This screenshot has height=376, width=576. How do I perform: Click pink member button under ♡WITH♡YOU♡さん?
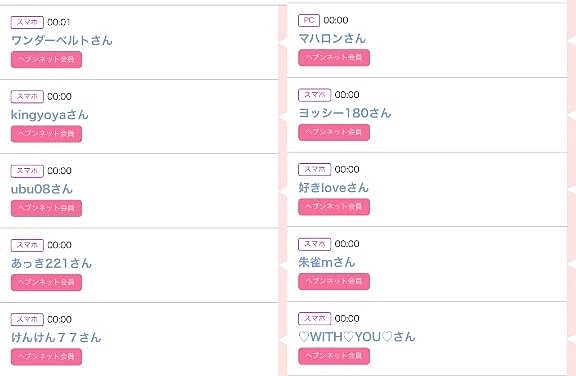[334, 356]
